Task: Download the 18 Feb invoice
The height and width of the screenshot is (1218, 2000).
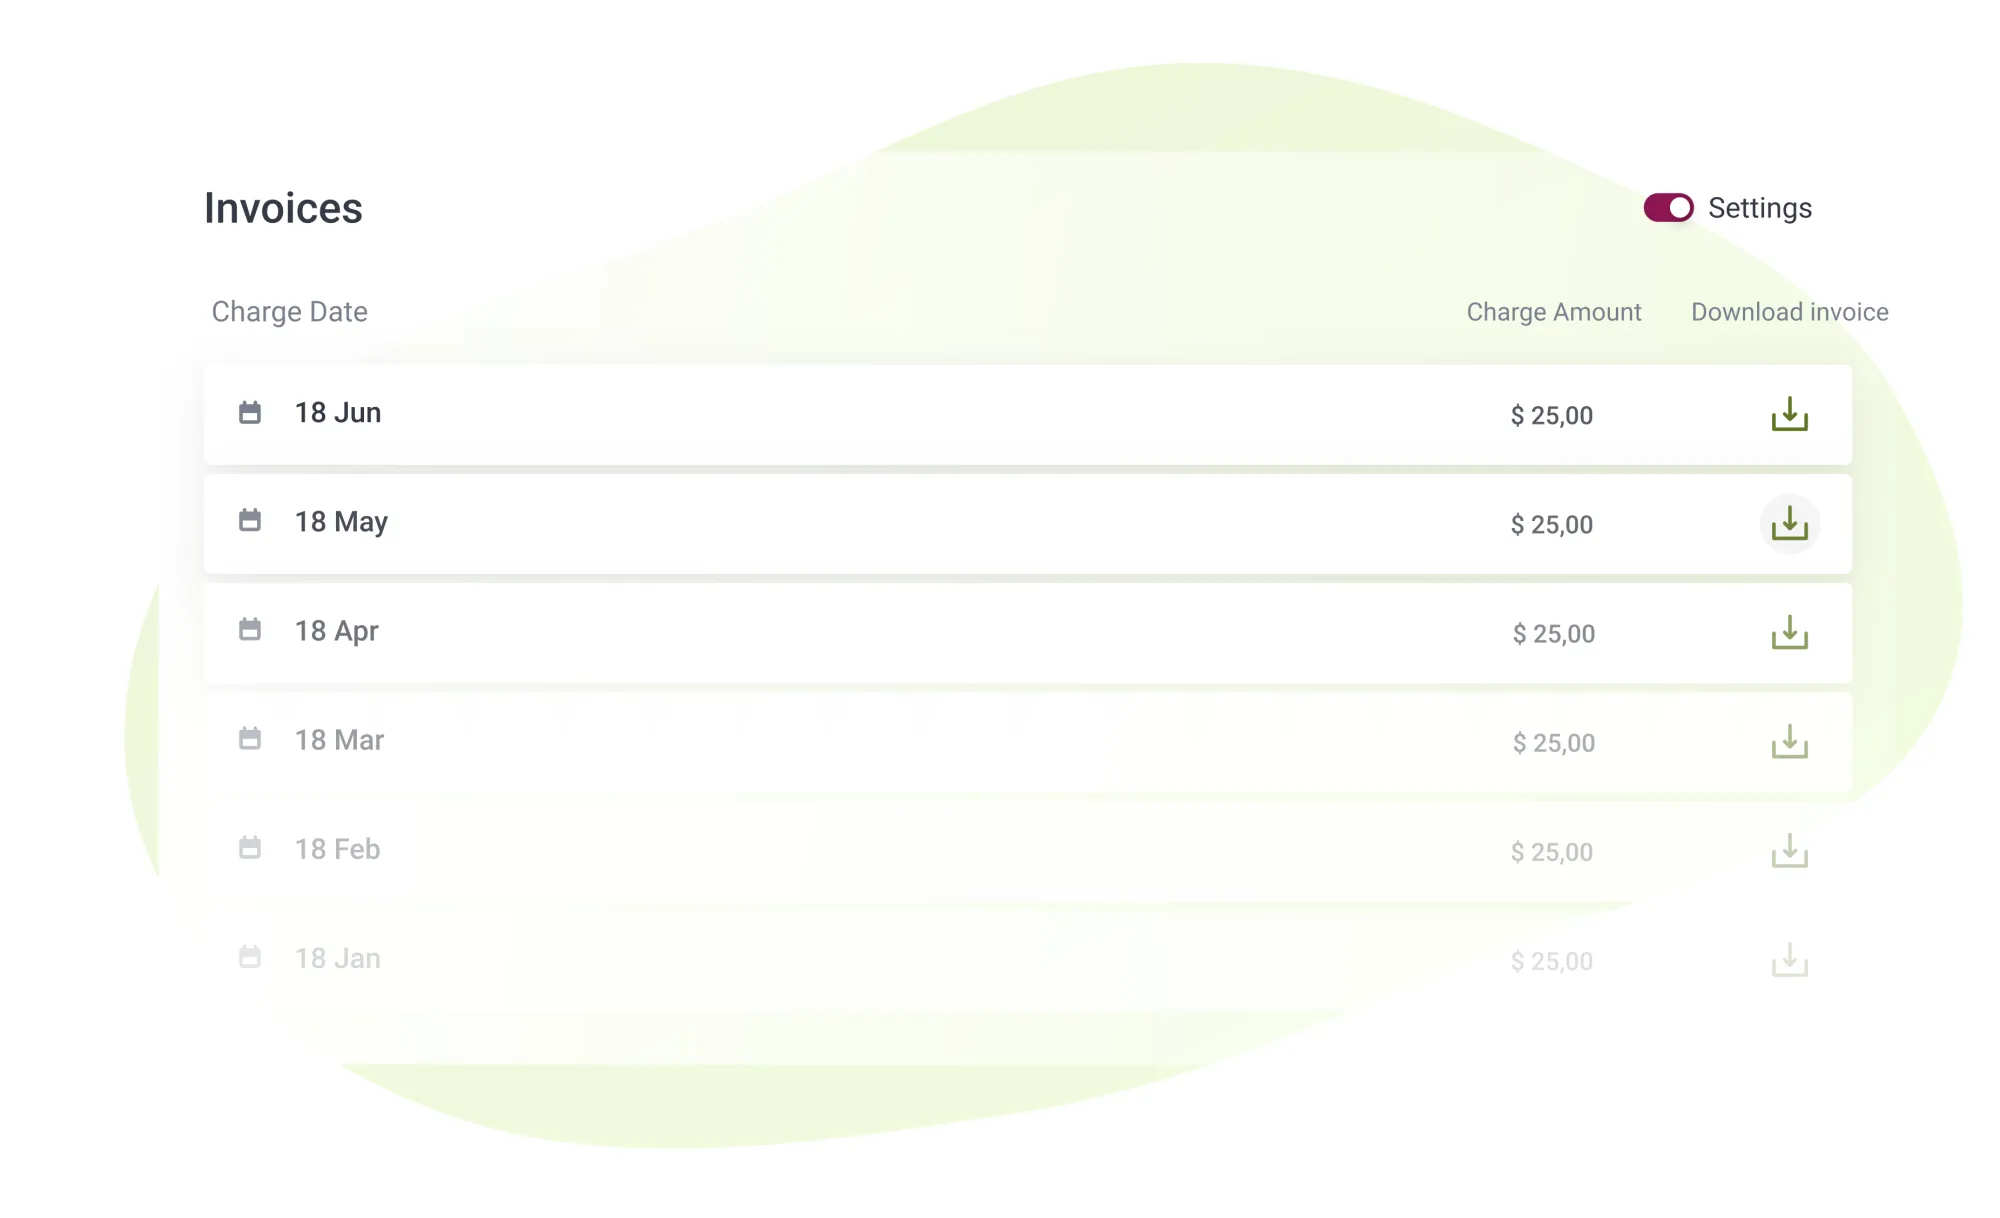Action: pos(1790,851)
